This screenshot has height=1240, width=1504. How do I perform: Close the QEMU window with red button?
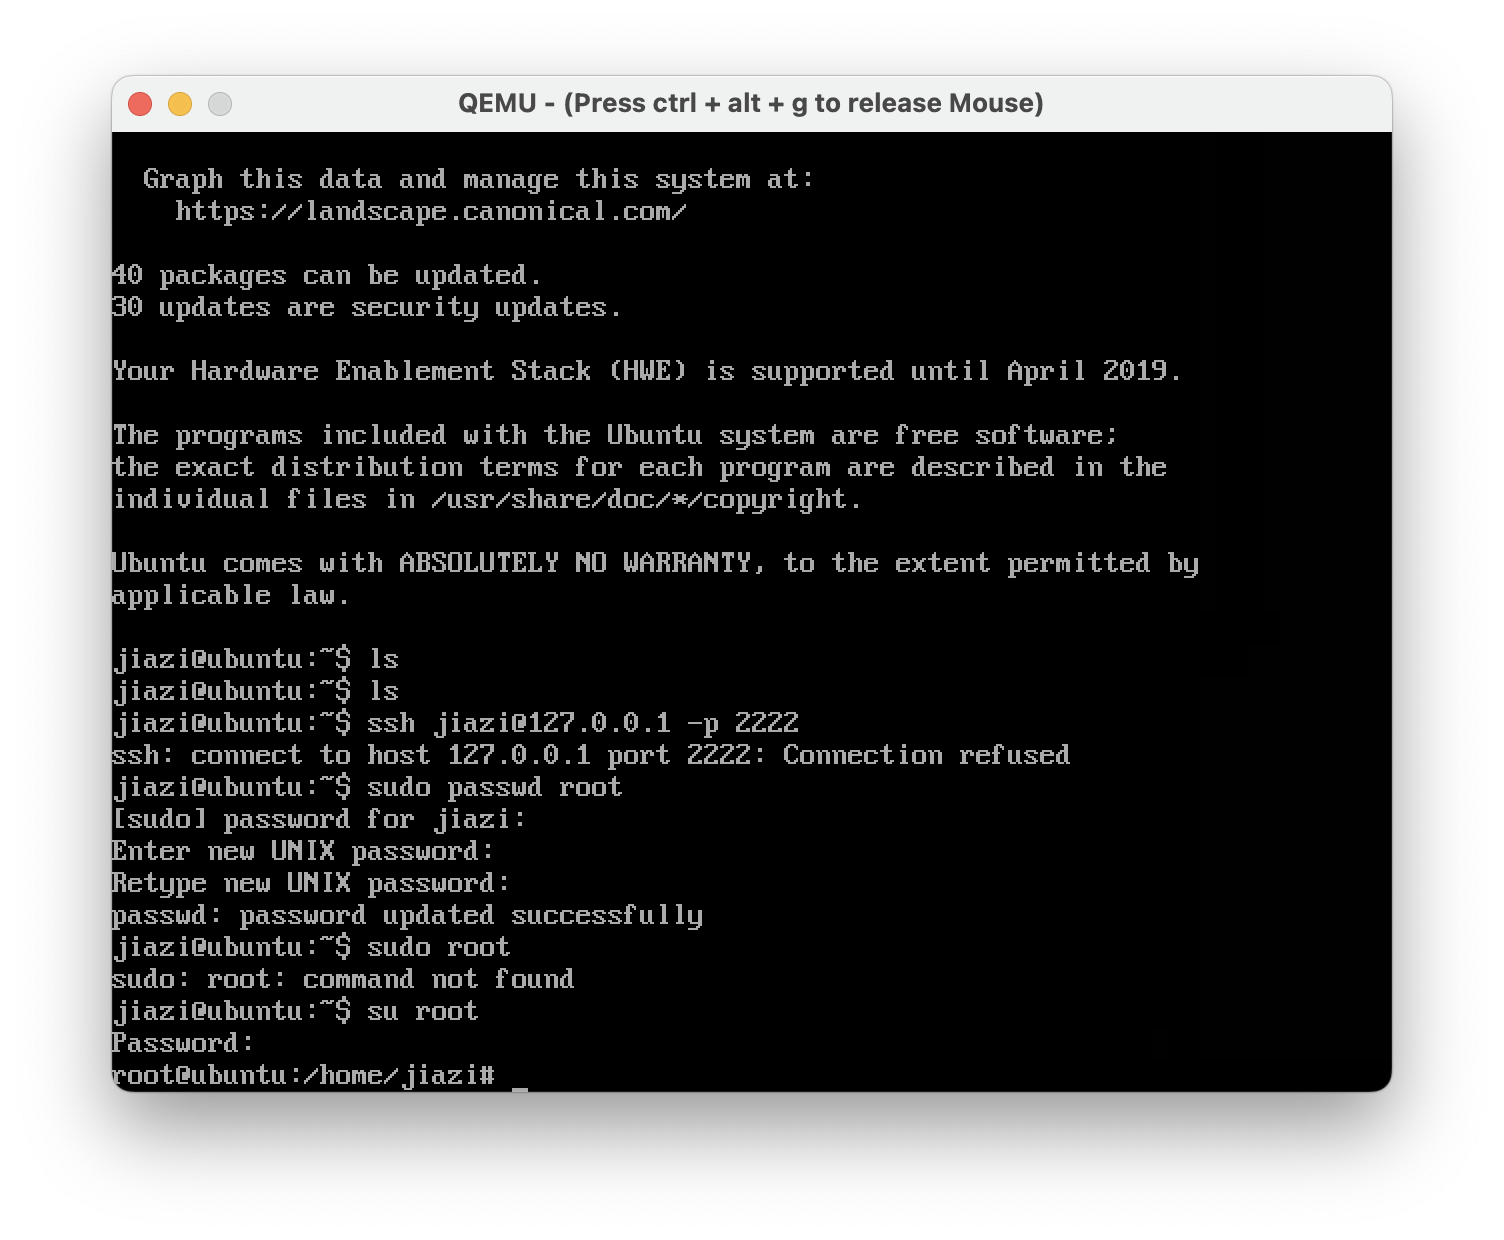click(140, 104)
